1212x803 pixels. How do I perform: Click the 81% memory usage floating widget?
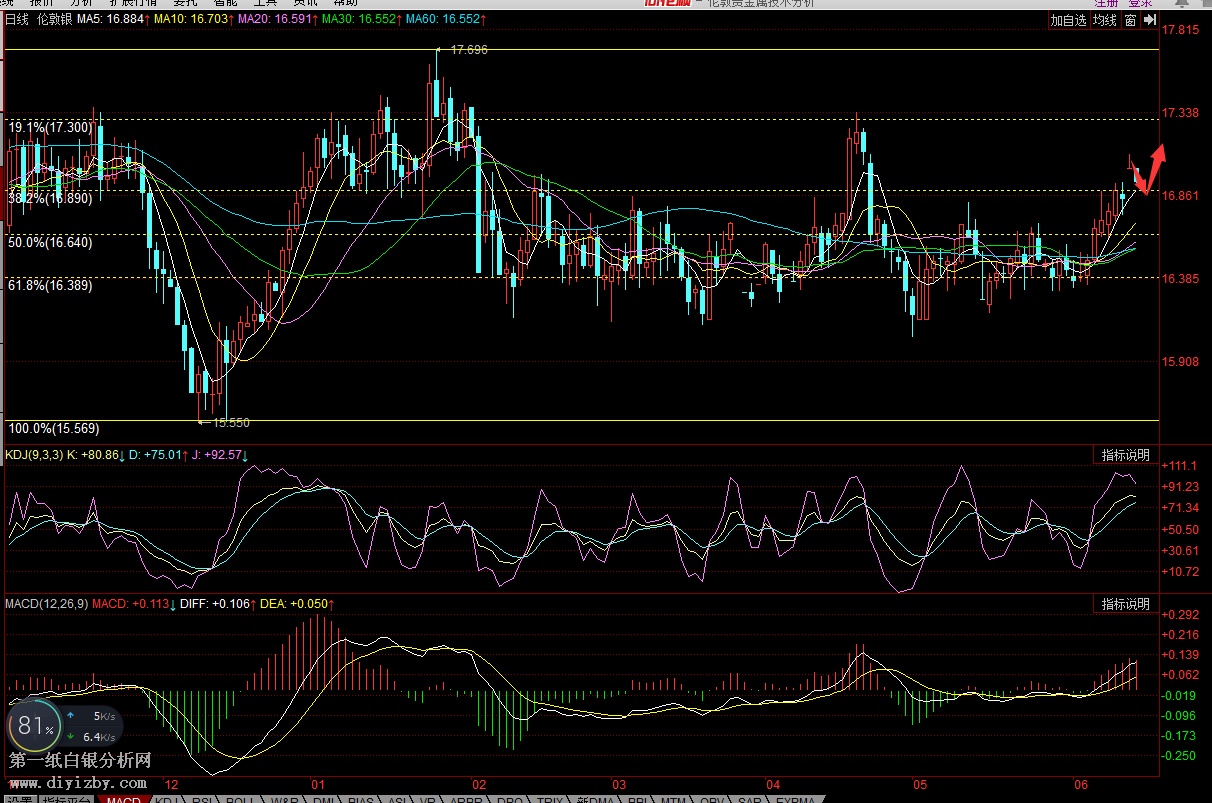[x=34, y=727]
